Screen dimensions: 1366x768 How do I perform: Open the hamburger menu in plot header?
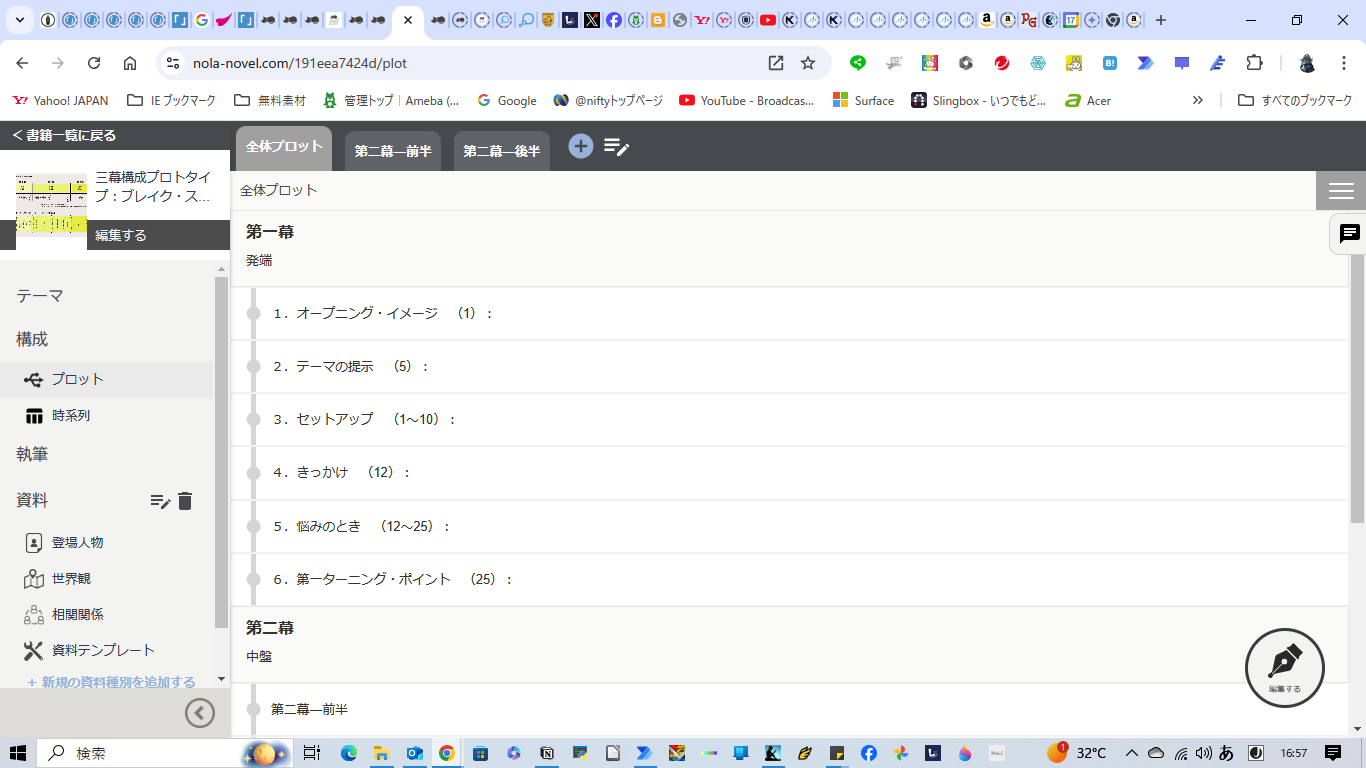click(x=1341, y=191)
